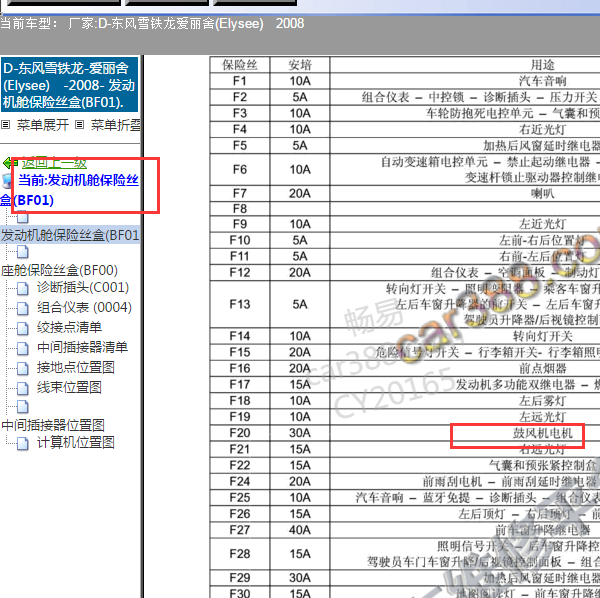Click document icon beside 计算机位置图
The width and height of the screenshot is (600, 598).
click(23, 443)
